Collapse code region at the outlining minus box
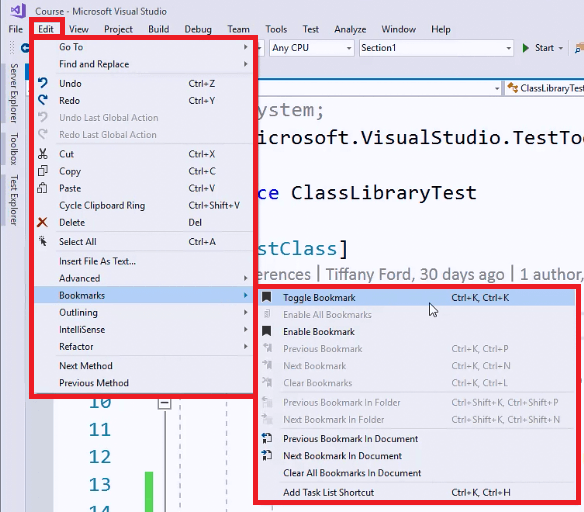The height and width of the screenshot is (512, 584). pyautogui.click(x=164, y=403)
